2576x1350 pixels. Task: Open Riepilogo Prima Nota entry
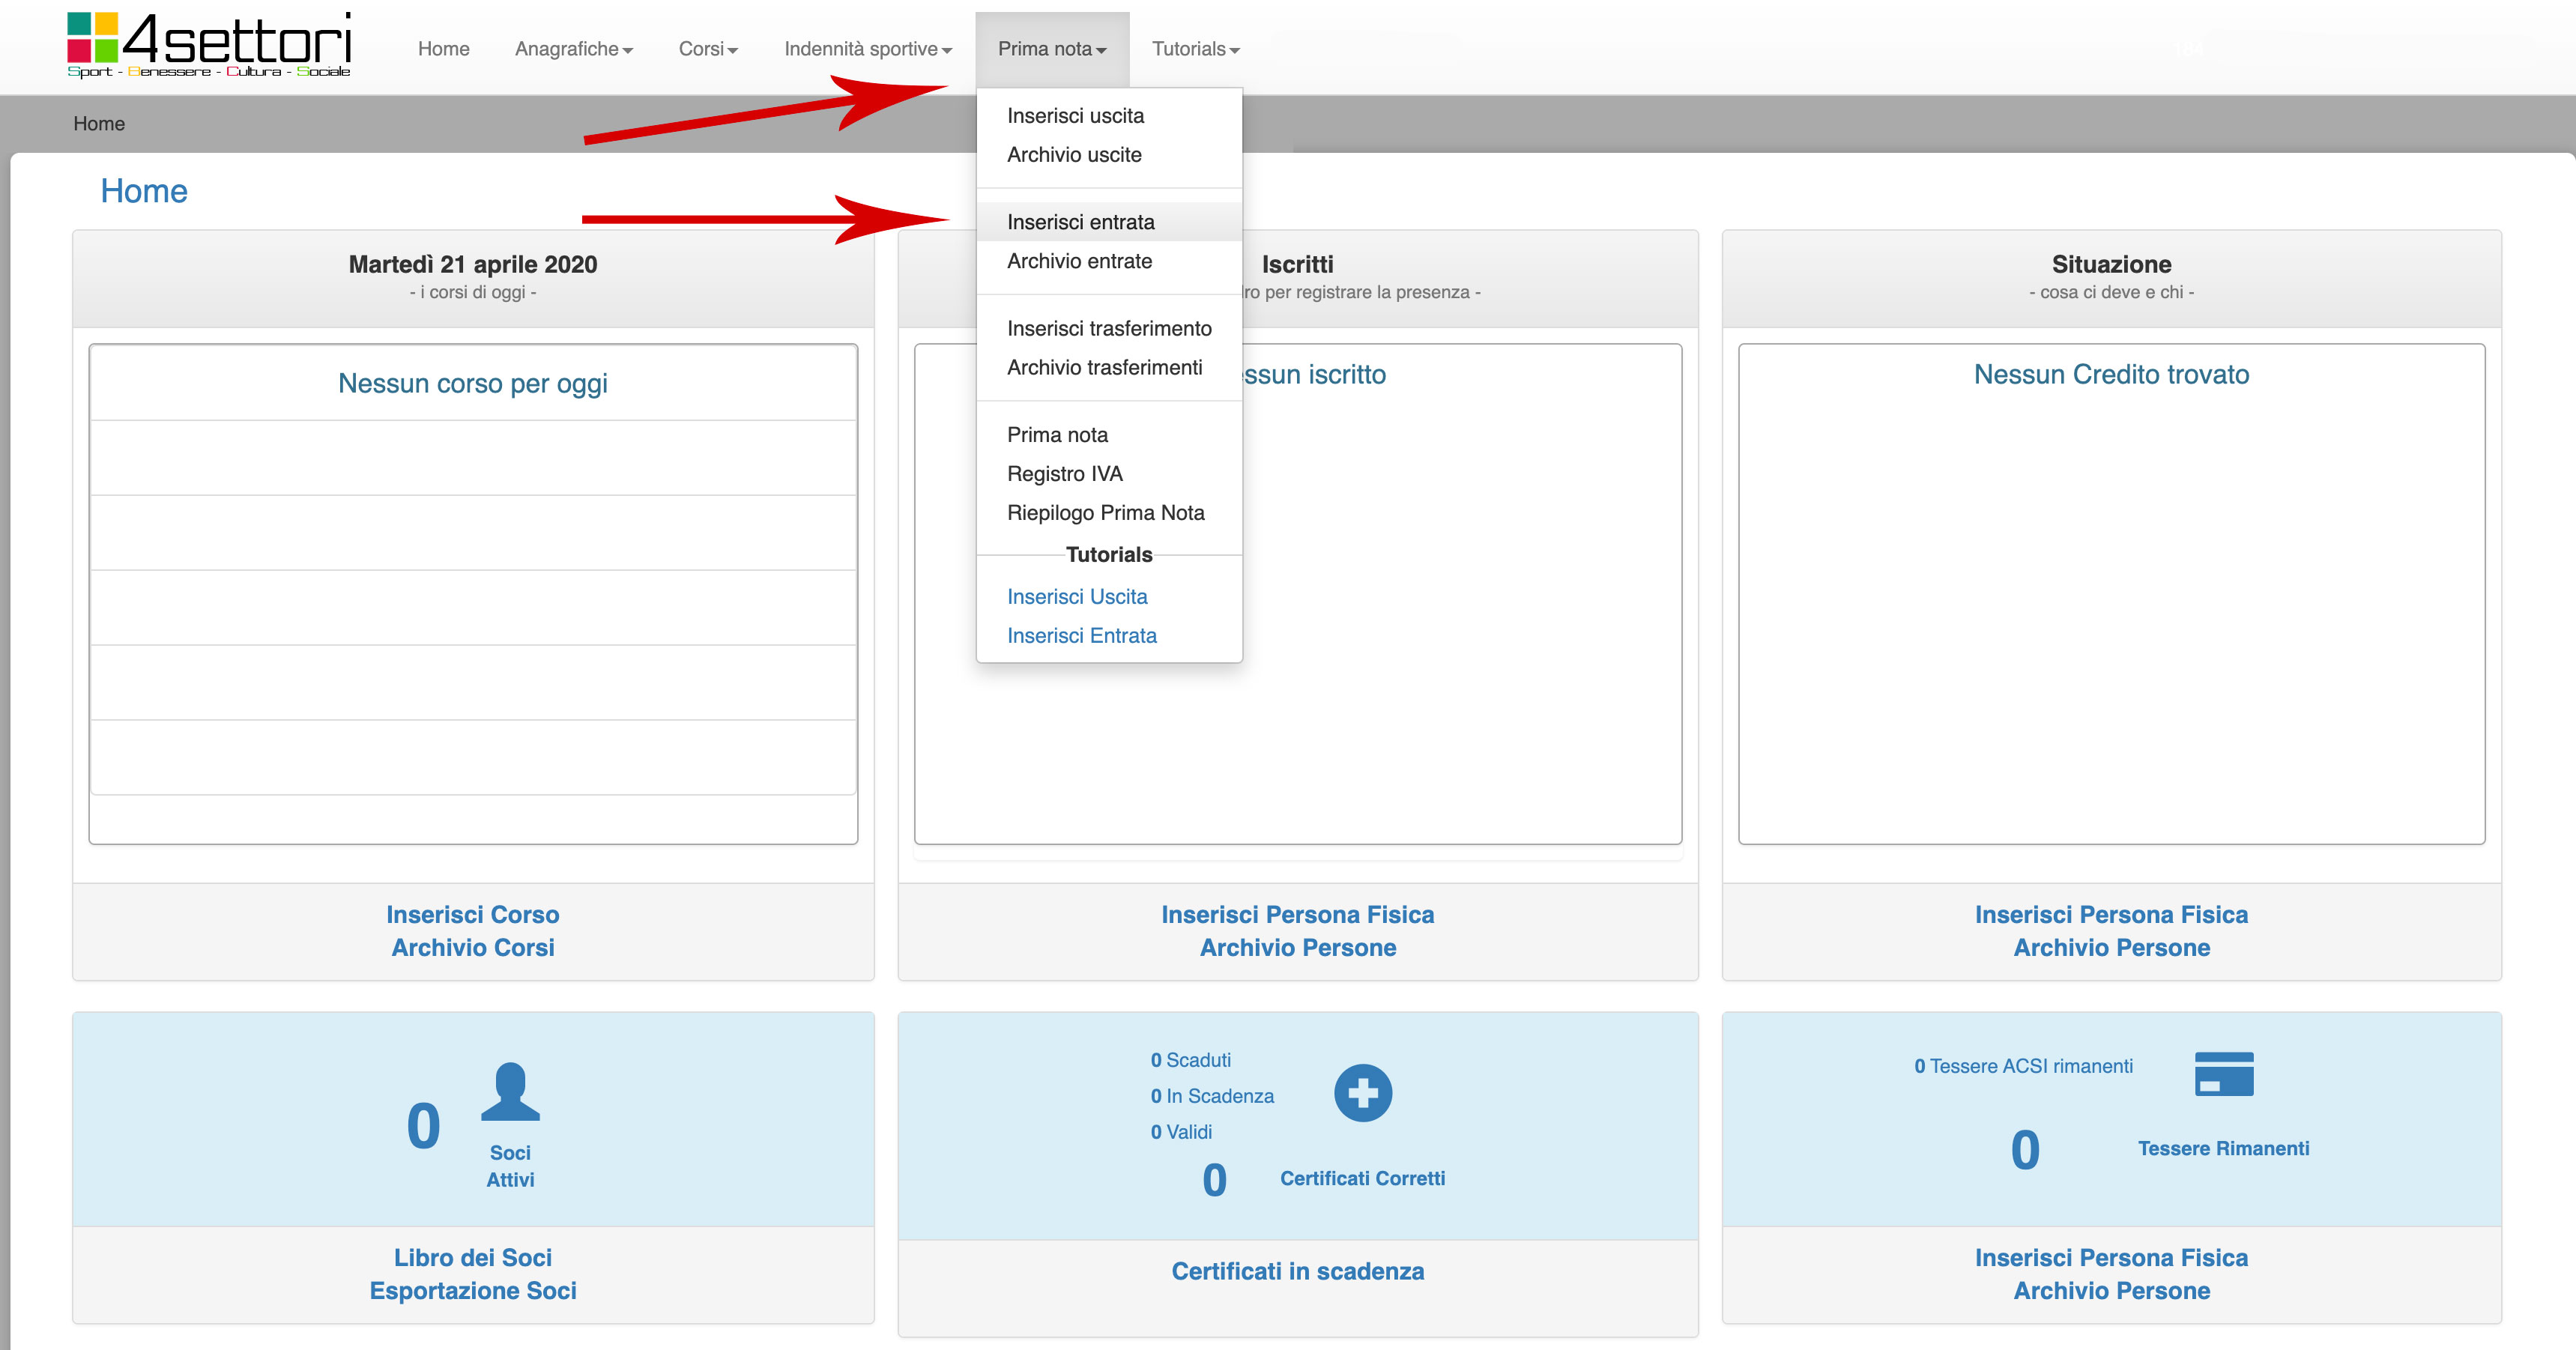pyautogui.click(x=1105, y=513)
